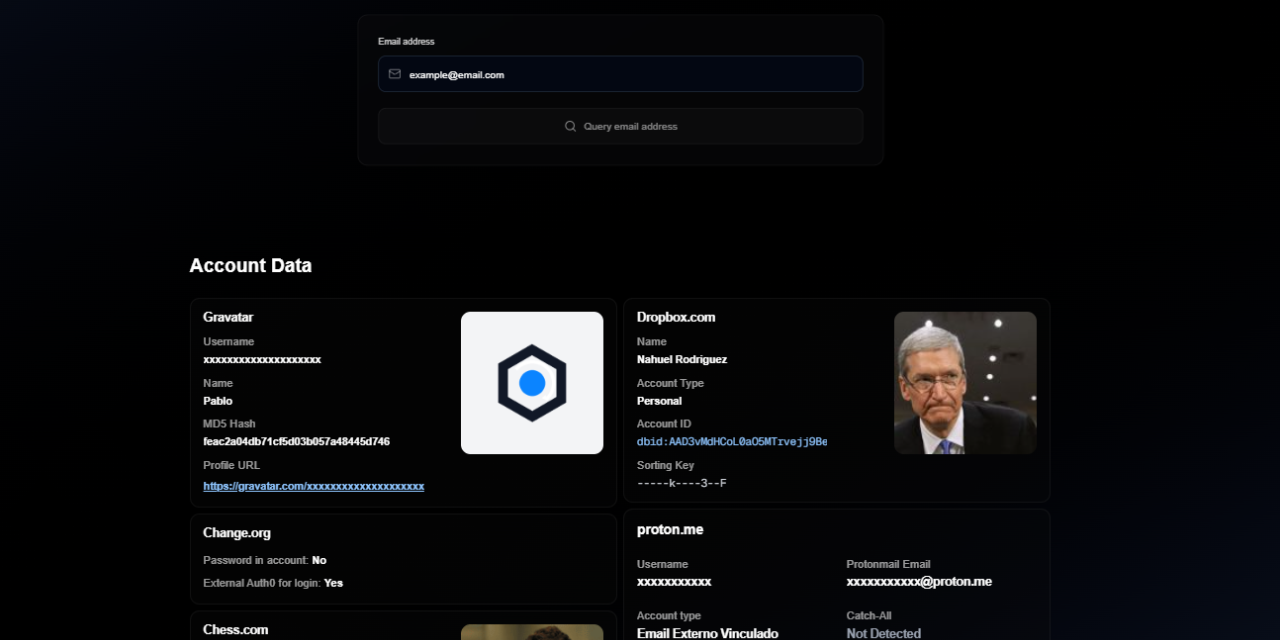Select the Dropbox sorting key value
Viewport: 1280px width, 640px height.
point(682,484)
